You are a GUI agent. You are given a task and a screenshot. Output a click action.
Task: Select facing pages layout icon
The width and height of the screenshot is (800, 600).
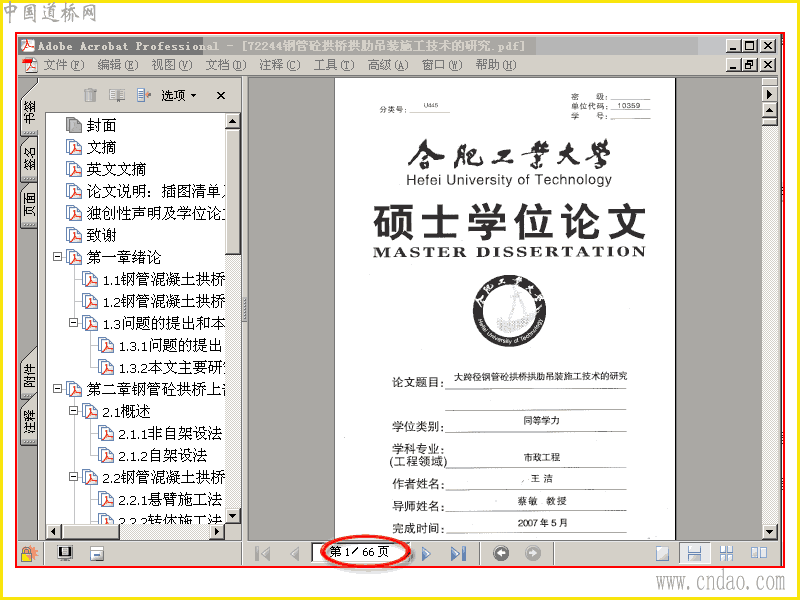(x=759, y=553)
